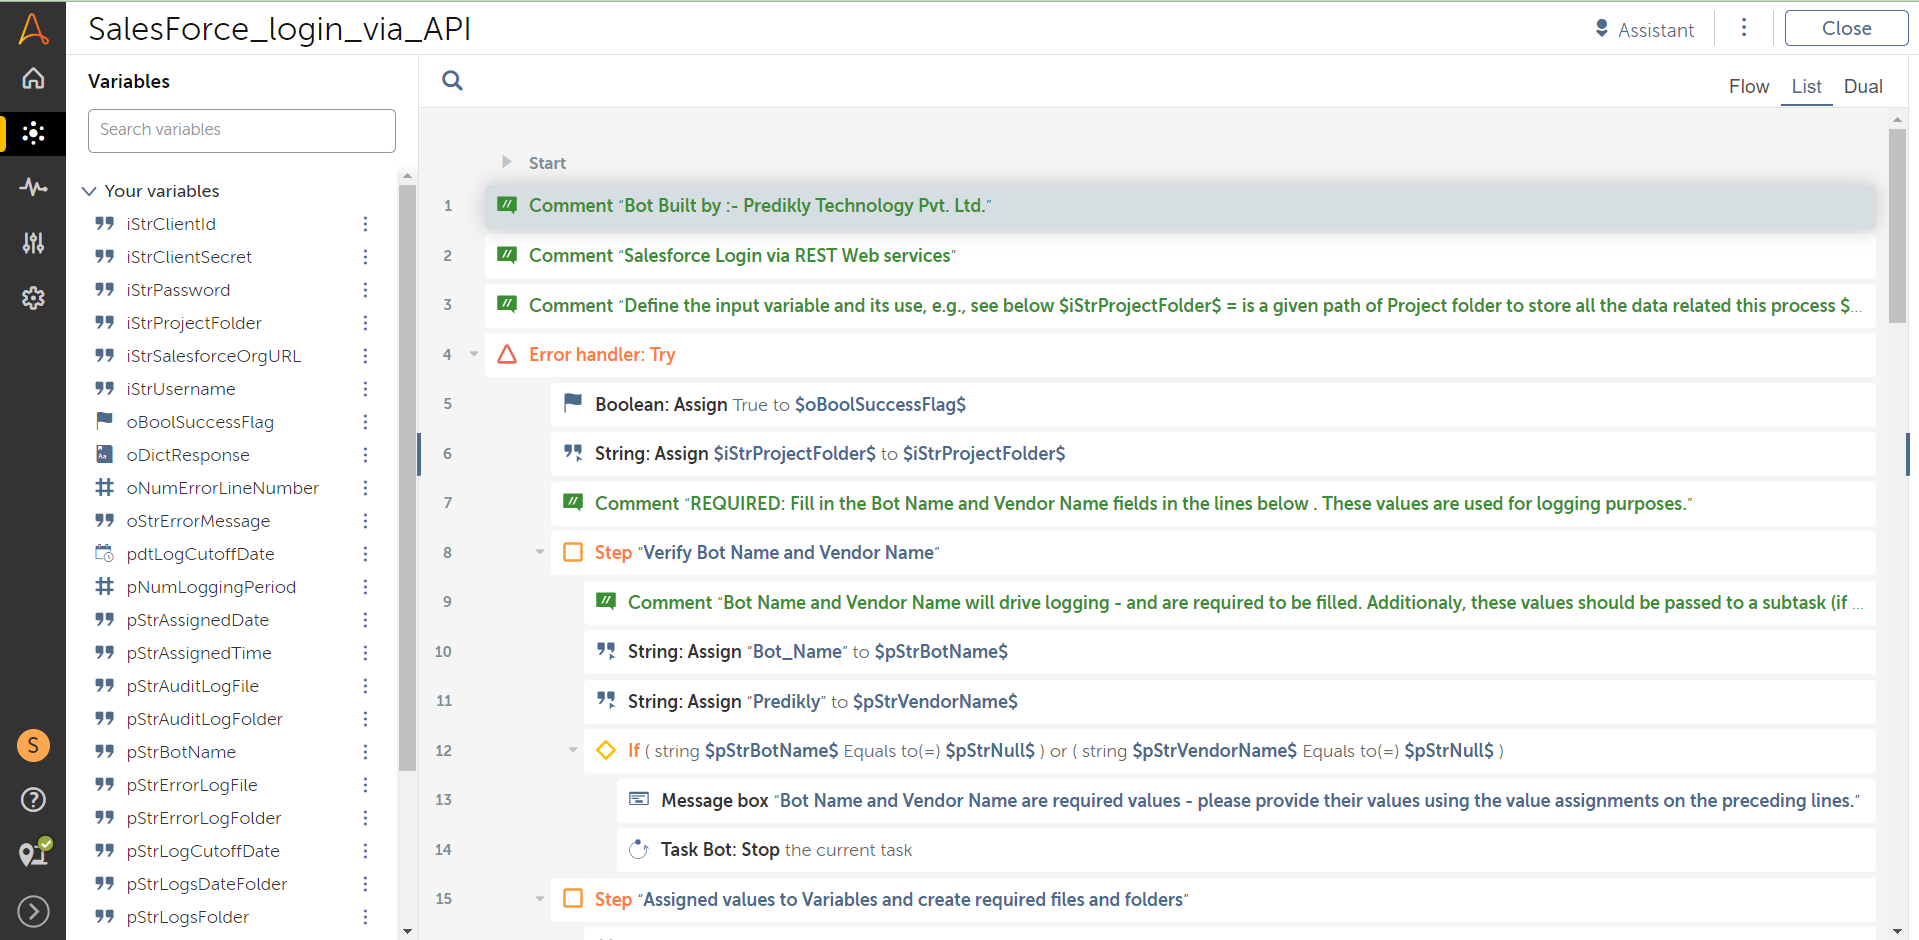Open the Assistant panel

[1644, 30]
